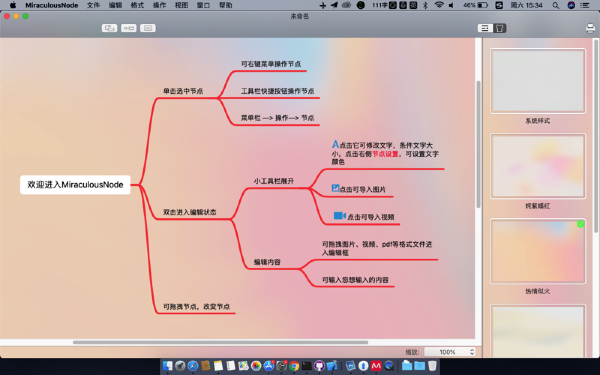
Task: Open the 帮助 menu
Action: [x=225, y=5]
